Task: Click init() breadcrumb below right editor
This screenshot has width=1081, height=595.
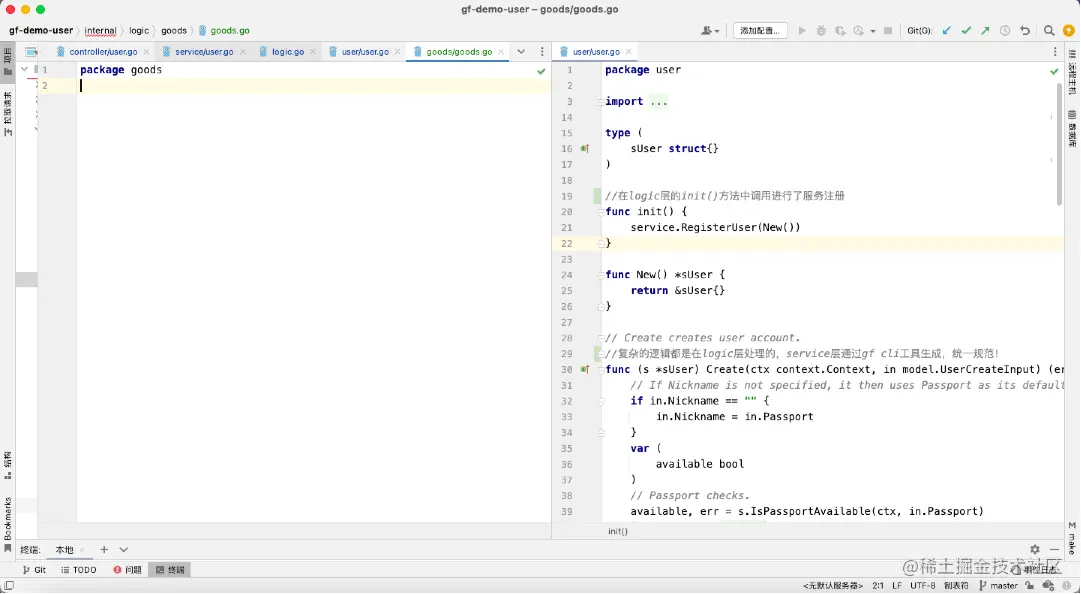Action: (x=618, y=531)
